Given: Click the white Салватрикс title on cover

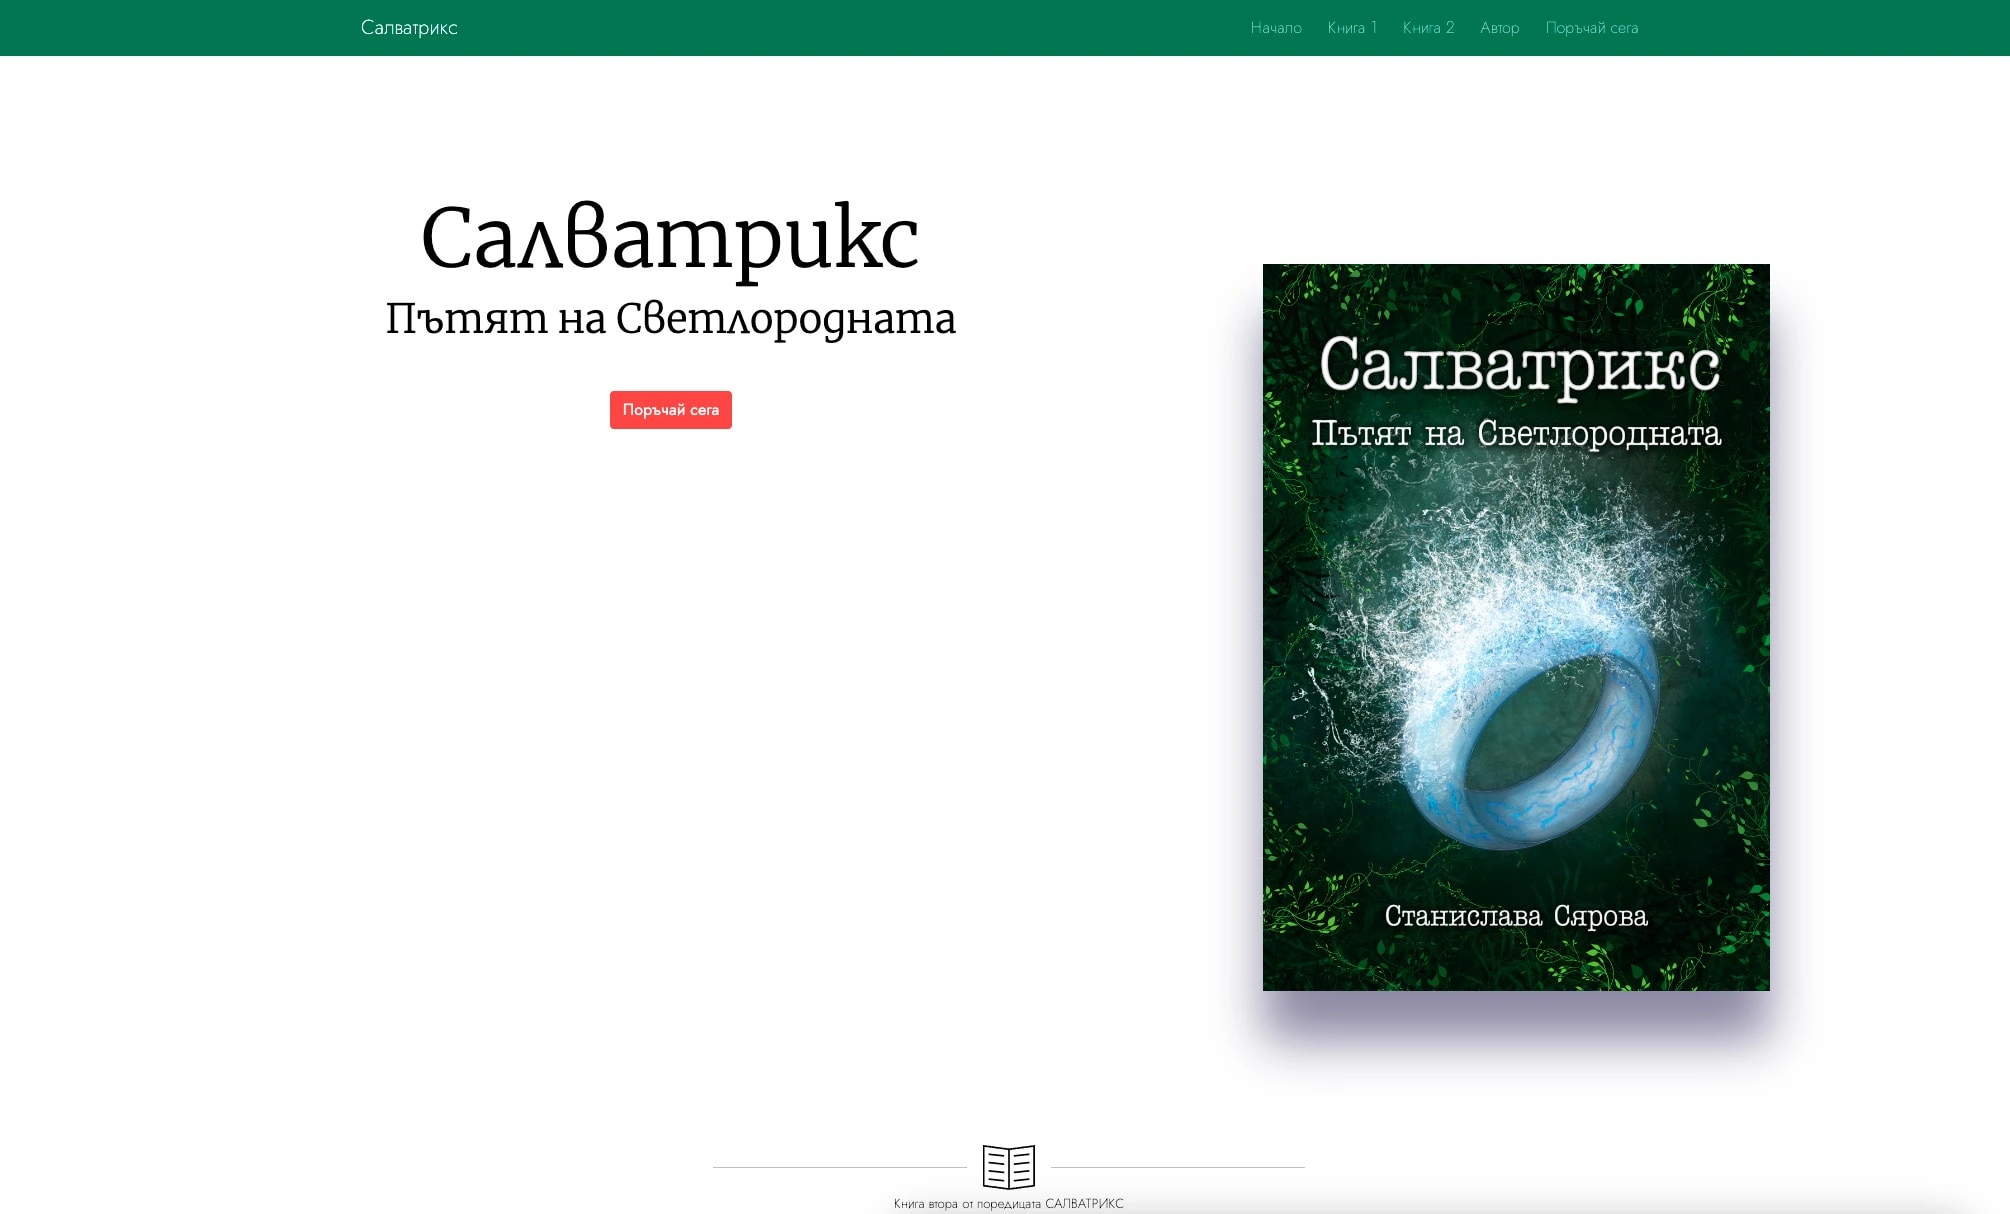Looking at the screenshot, I should point(1518,366).
